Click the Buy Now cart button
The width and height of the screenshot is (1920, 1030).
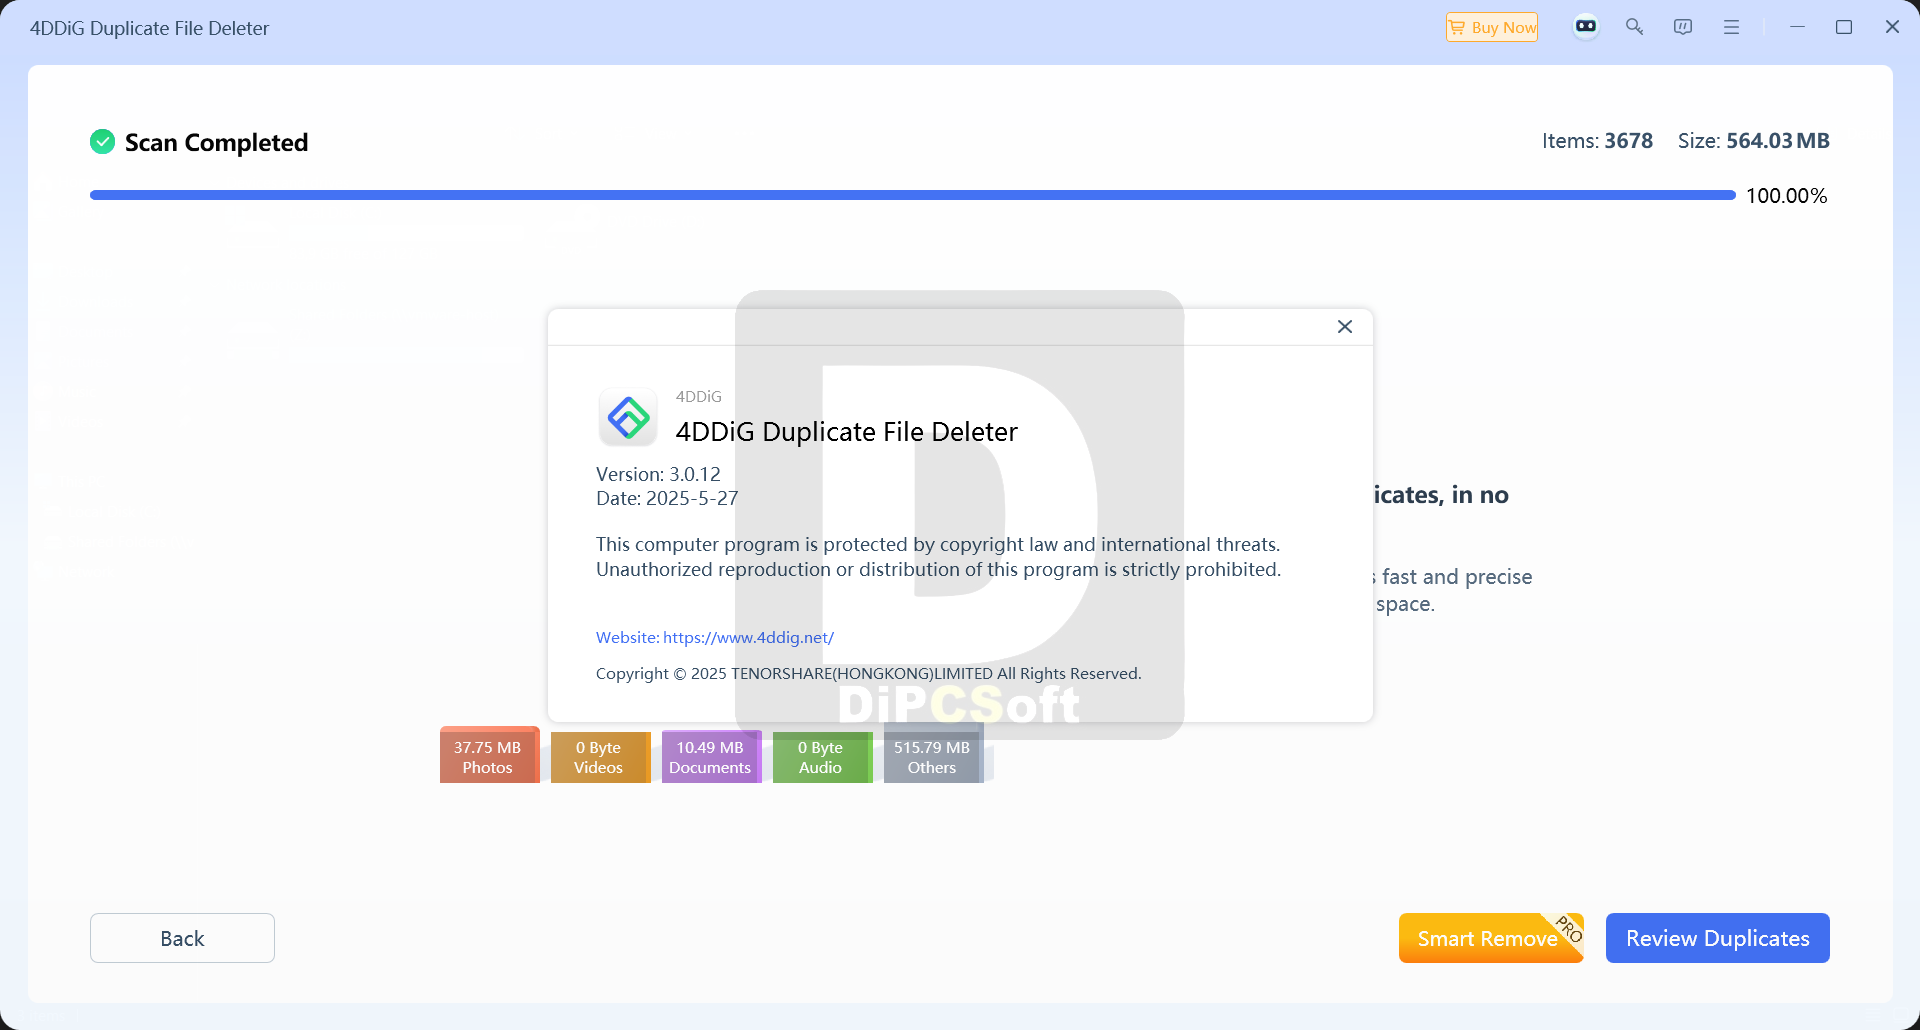1491,27
